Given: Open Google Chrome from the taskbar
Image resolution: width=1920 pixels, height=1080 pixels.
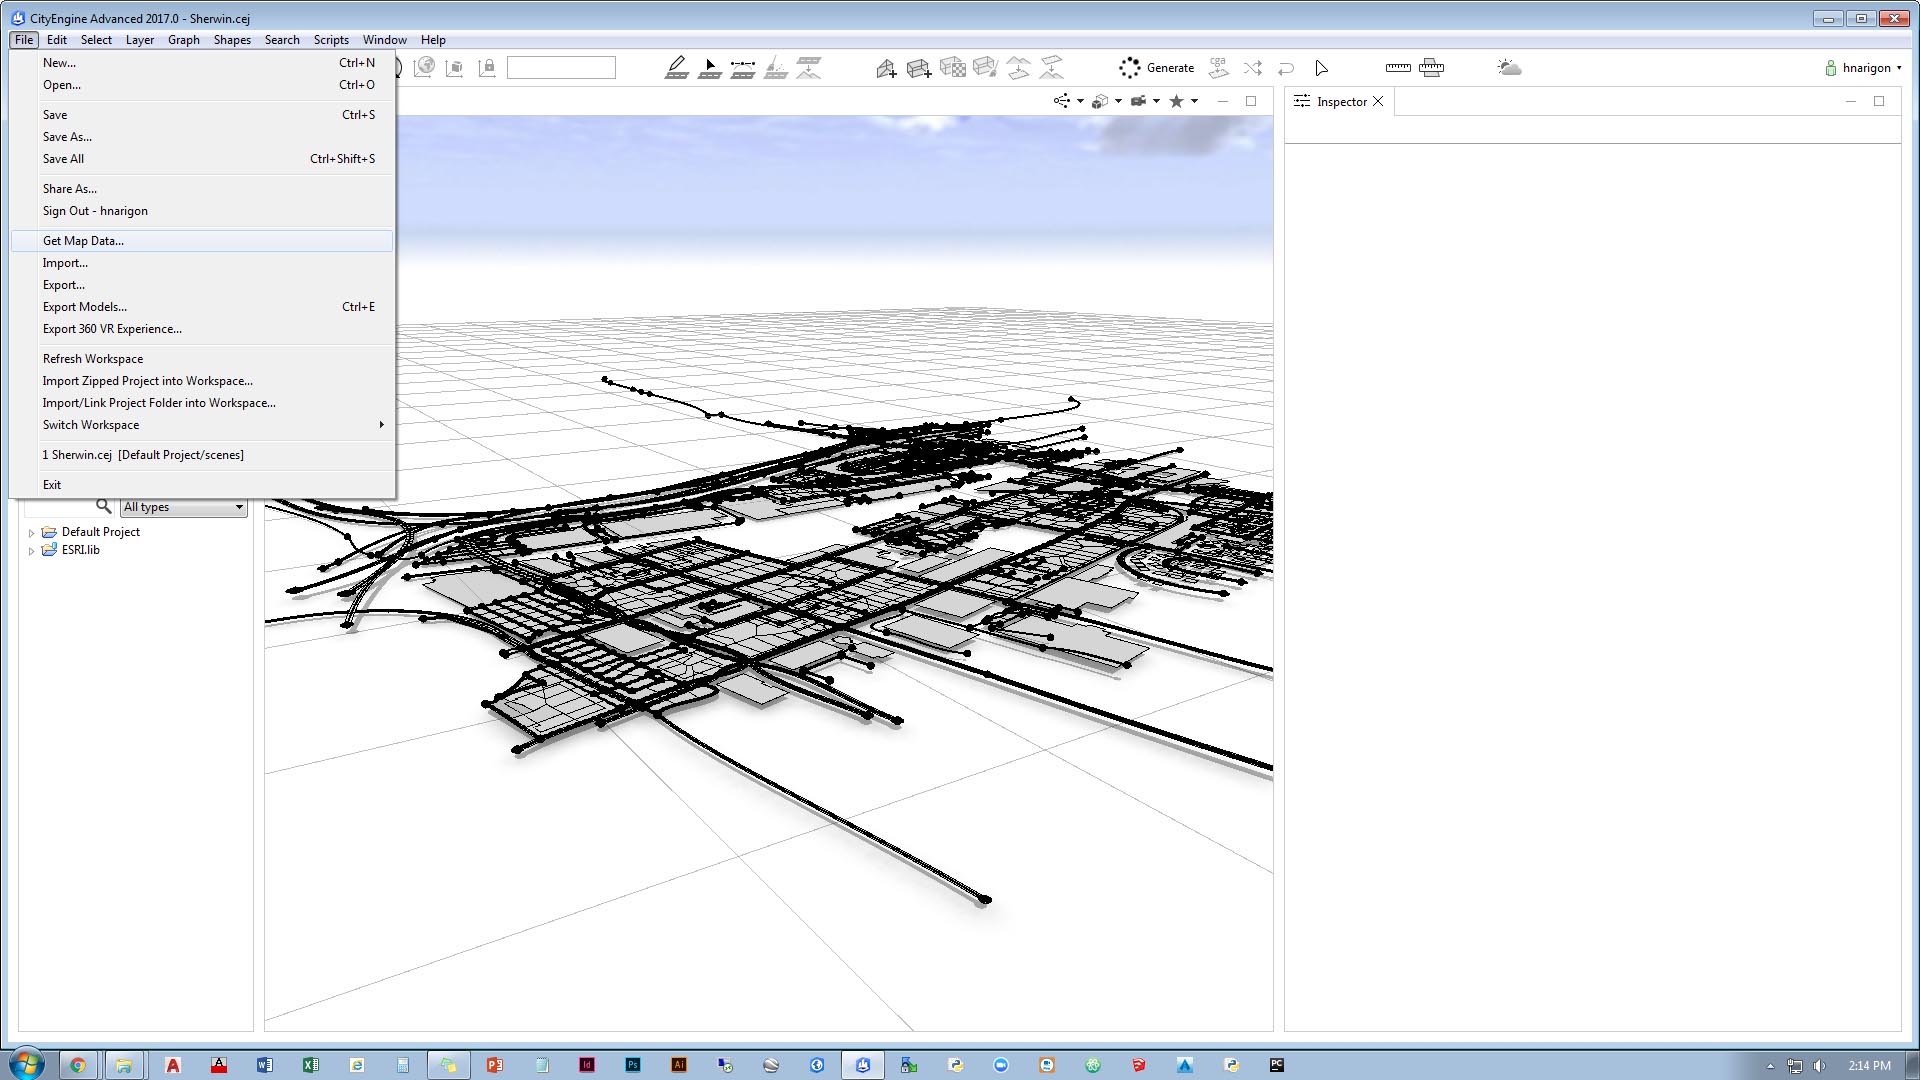Looking at the screenshot, I should tap(77, 1065).
